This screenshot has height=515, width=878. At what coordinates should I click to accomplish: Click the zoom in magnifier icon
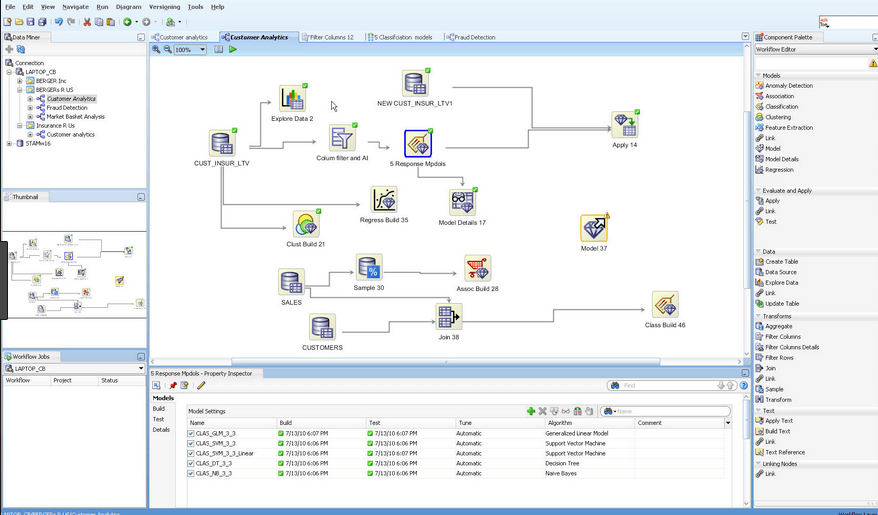156,49
